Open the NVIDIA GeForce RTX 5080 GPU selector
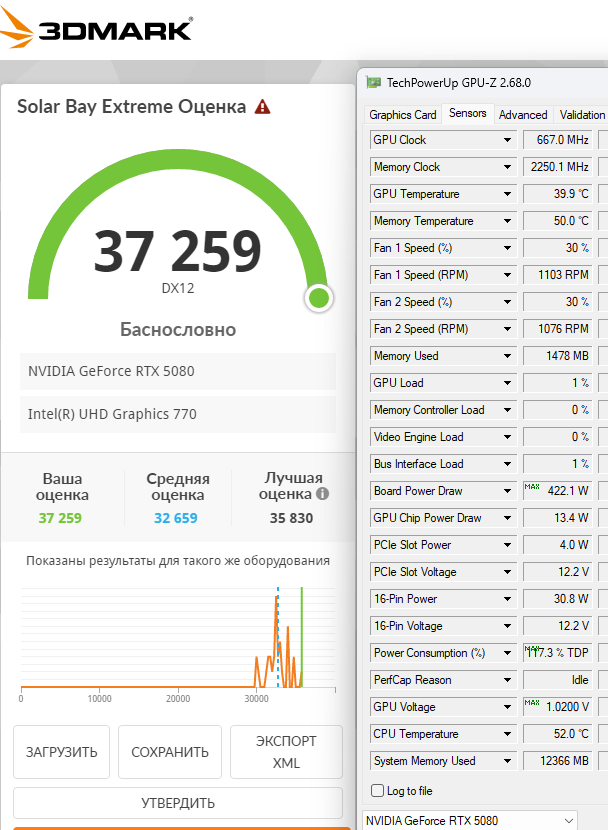This screenshot has width=608, height=830. point(470,820)
